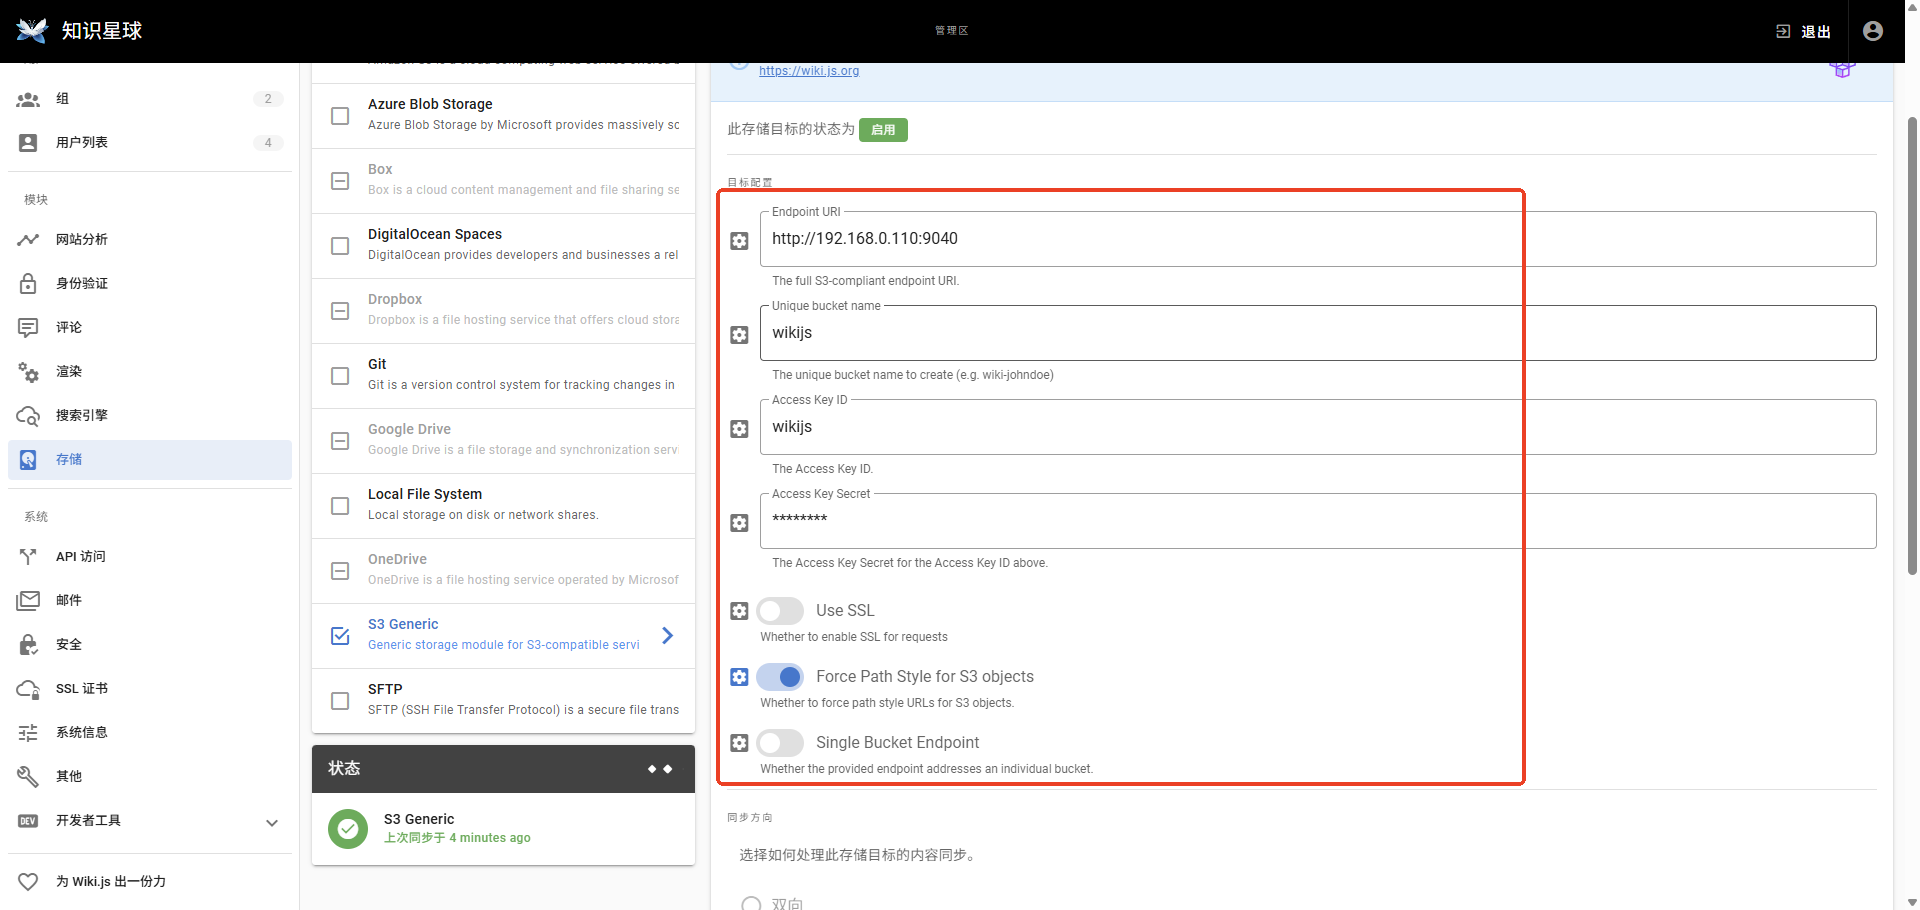Open S3 Generic settings with the arrow
The image size is (1920, 910).
point(667,636)
